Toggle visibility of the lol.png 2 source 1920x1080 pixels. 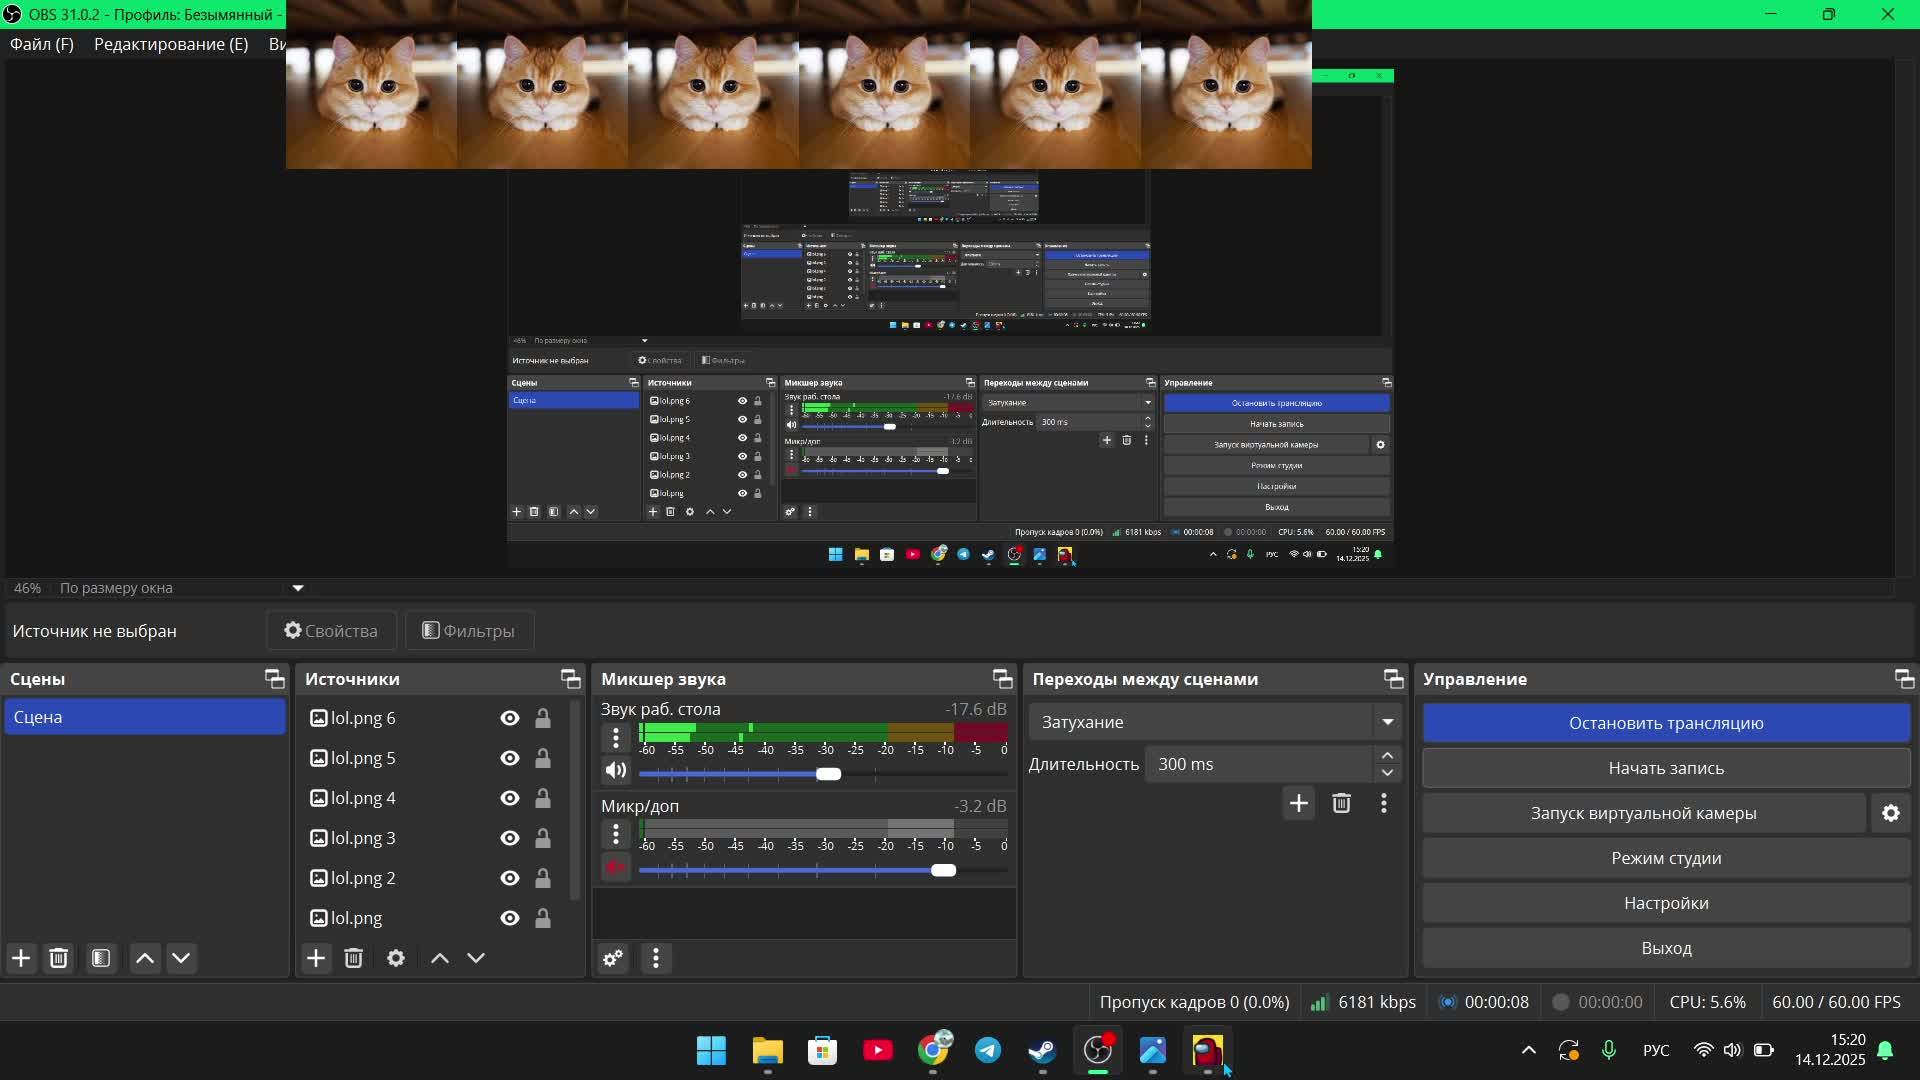click(510, 878)
